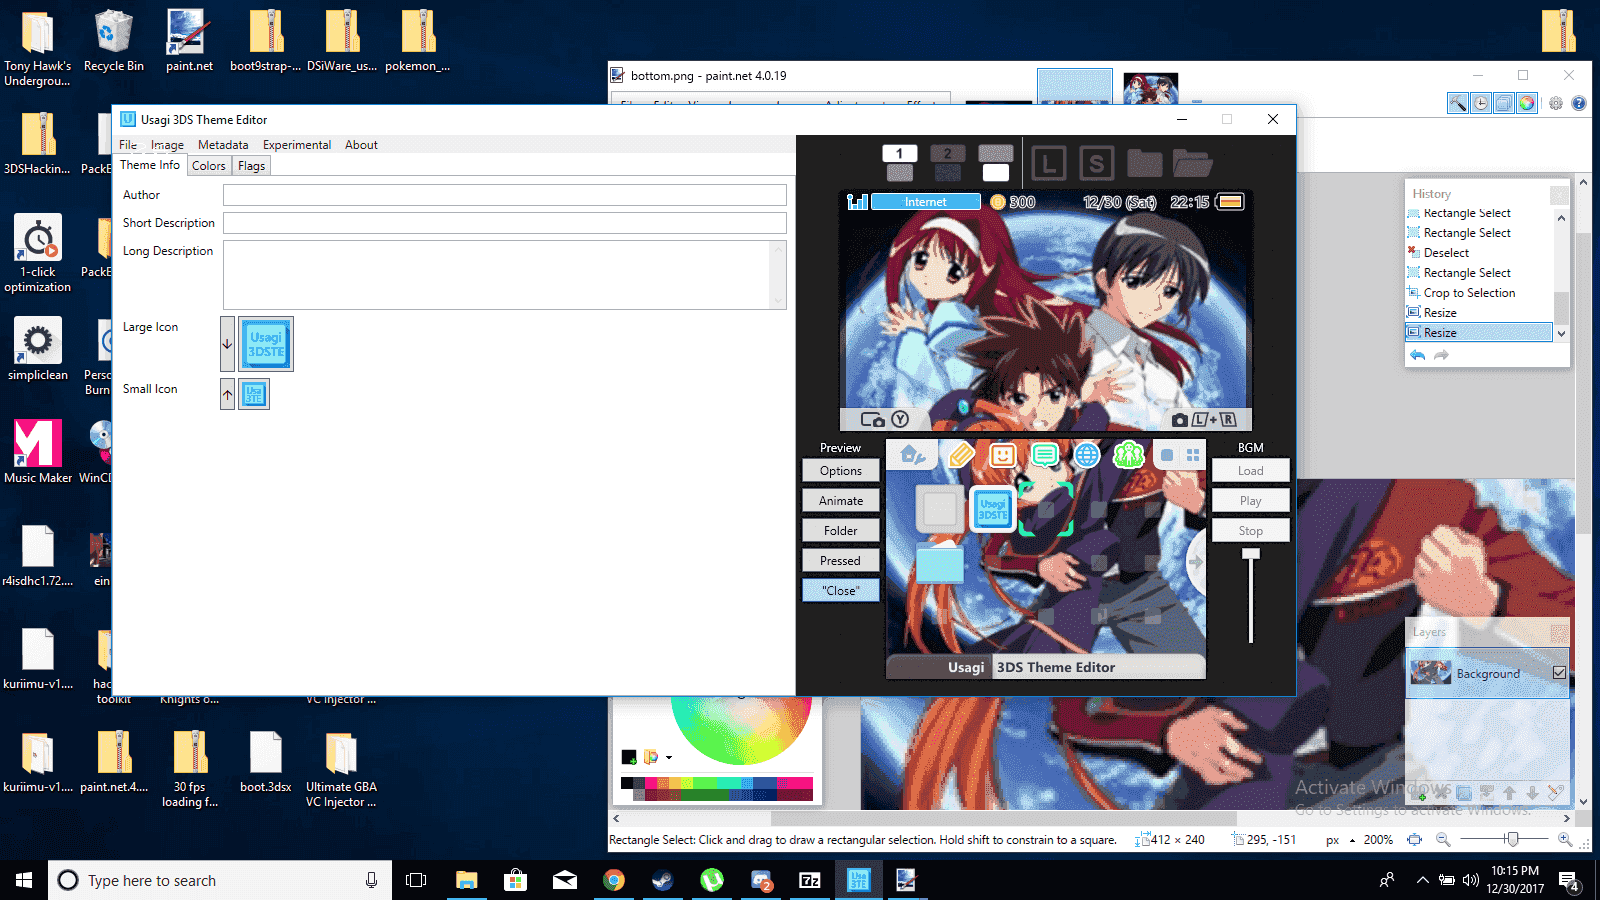
Task: Open the Metadata menu
Action: point(223,145)
